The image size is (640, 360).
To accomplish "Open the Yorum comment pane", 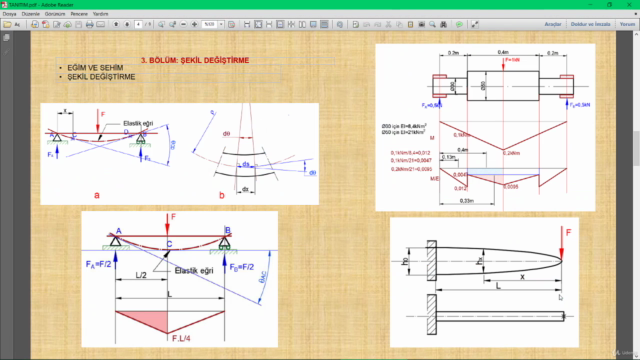I will click(627, 24).
